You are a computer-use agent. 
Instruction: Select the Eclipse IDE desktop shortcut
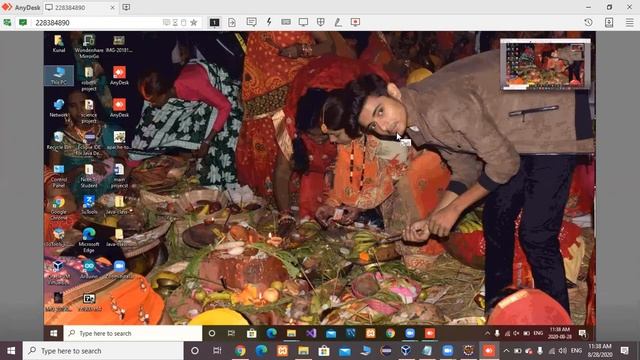(x=89, y=143)
